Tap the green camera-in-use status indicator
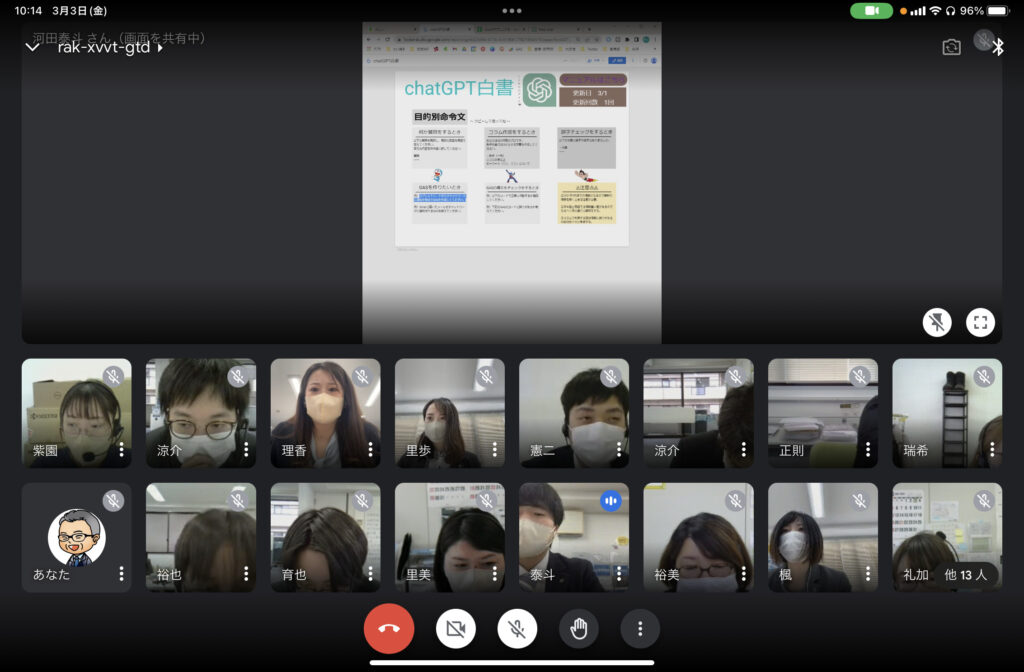The width and height of the screenshot is (1024, 672). coord(871,10)
